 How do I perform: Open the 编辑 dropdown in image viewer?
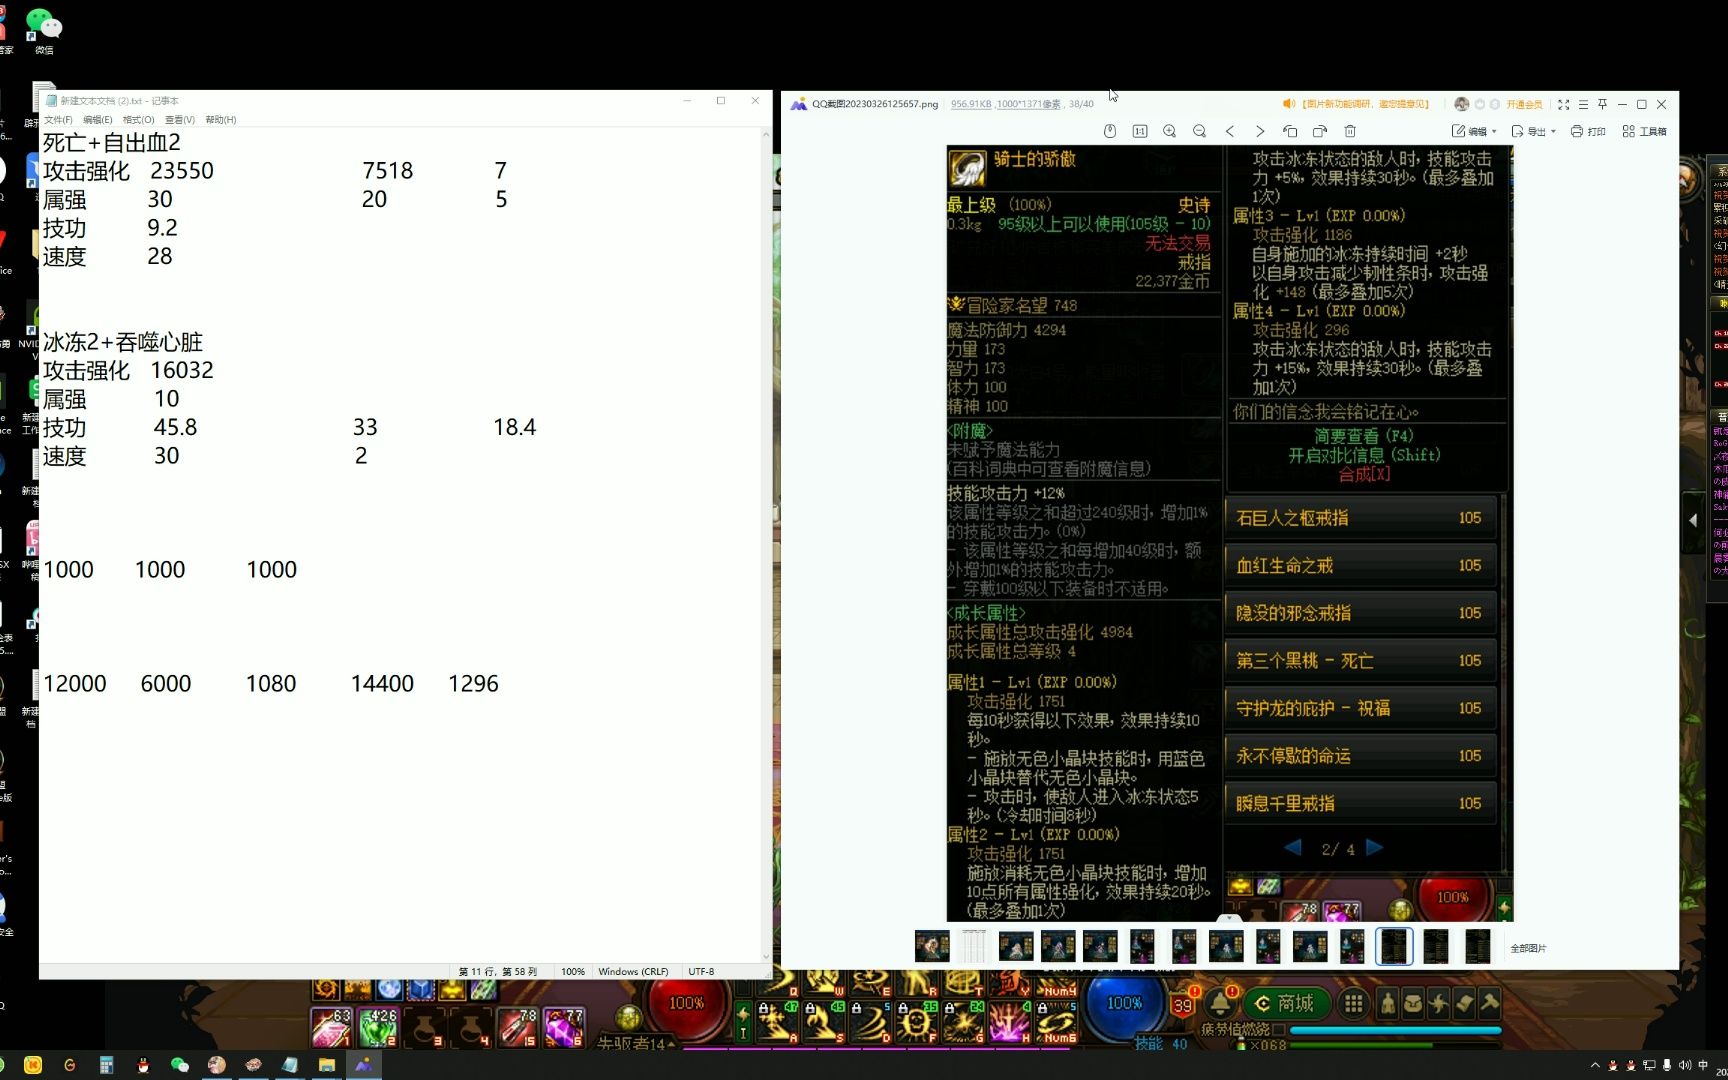1475,131
